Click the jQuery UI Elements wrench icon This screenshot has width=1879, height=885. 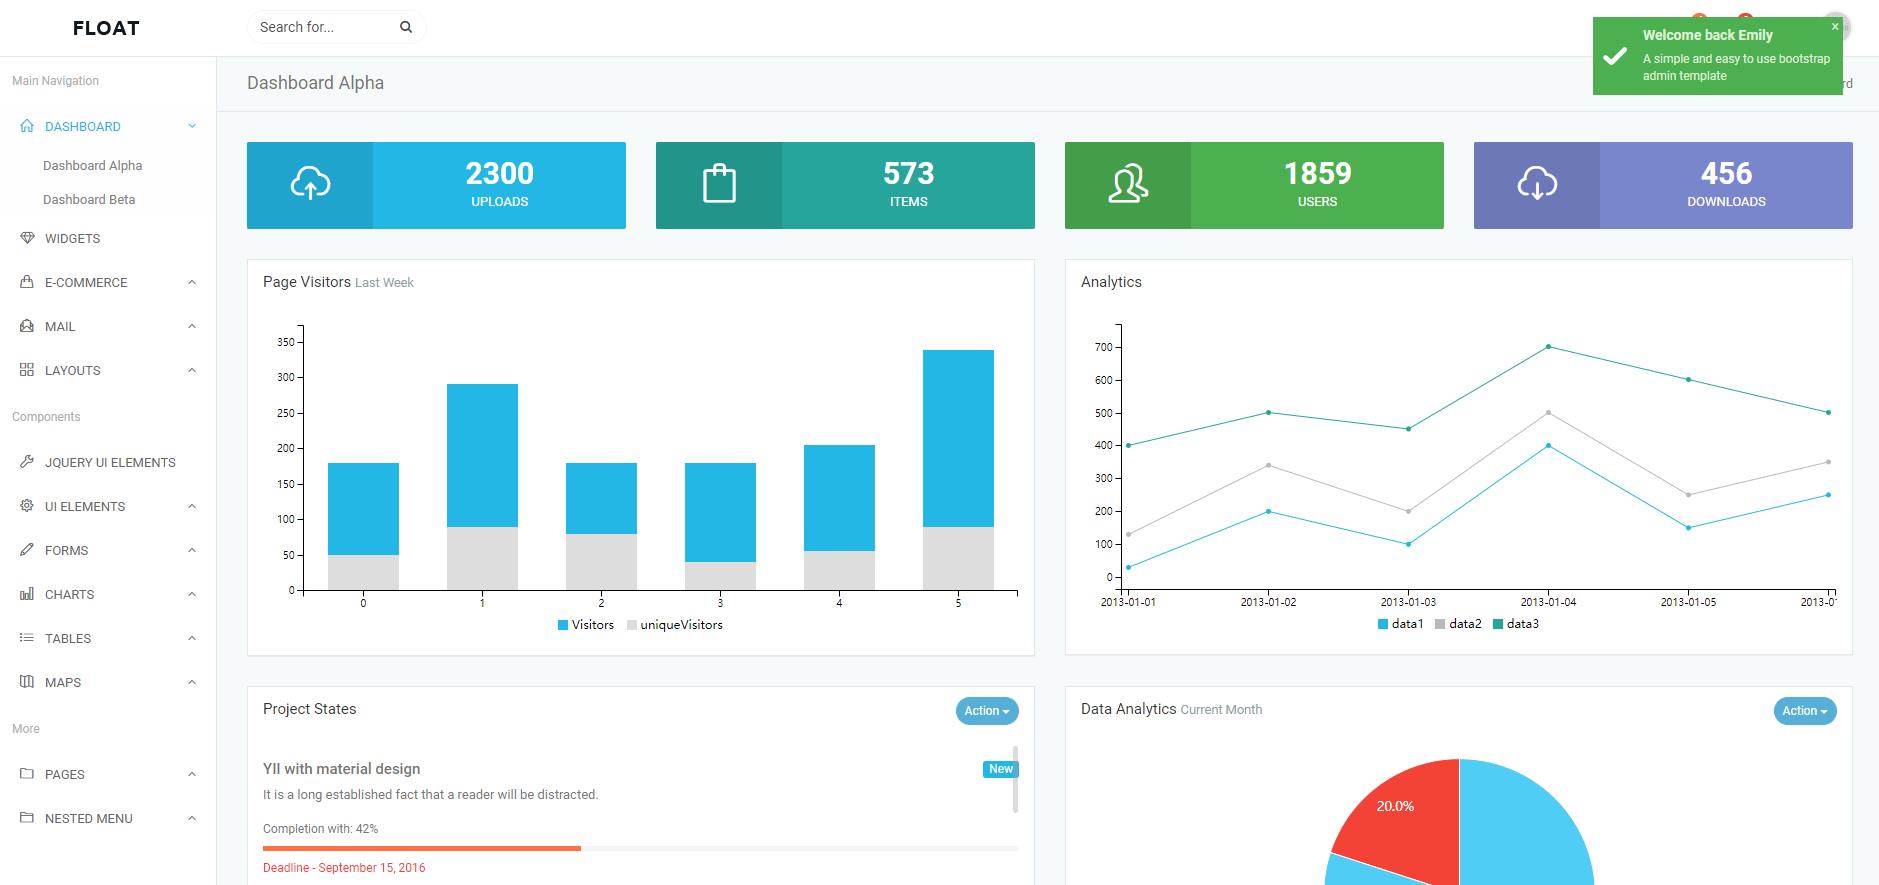(27, 463)
